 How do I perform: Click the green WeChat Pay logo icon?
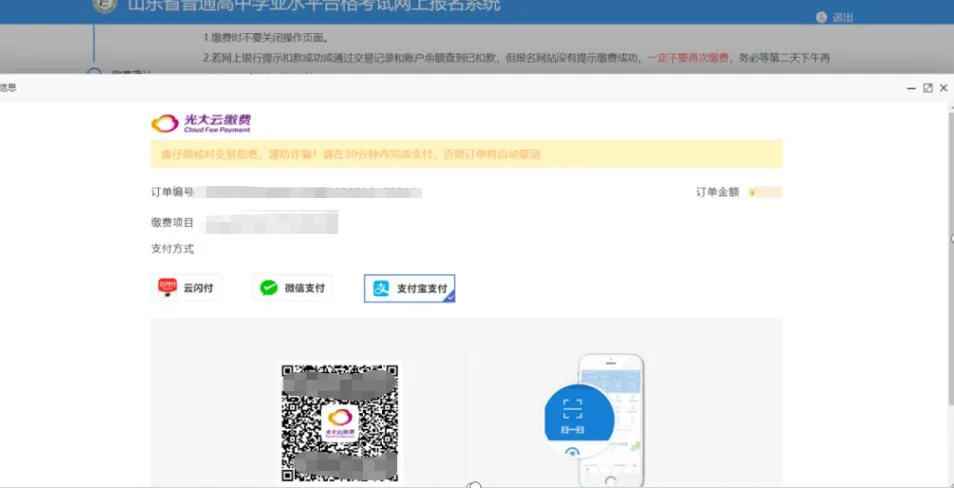pos(268,288)
